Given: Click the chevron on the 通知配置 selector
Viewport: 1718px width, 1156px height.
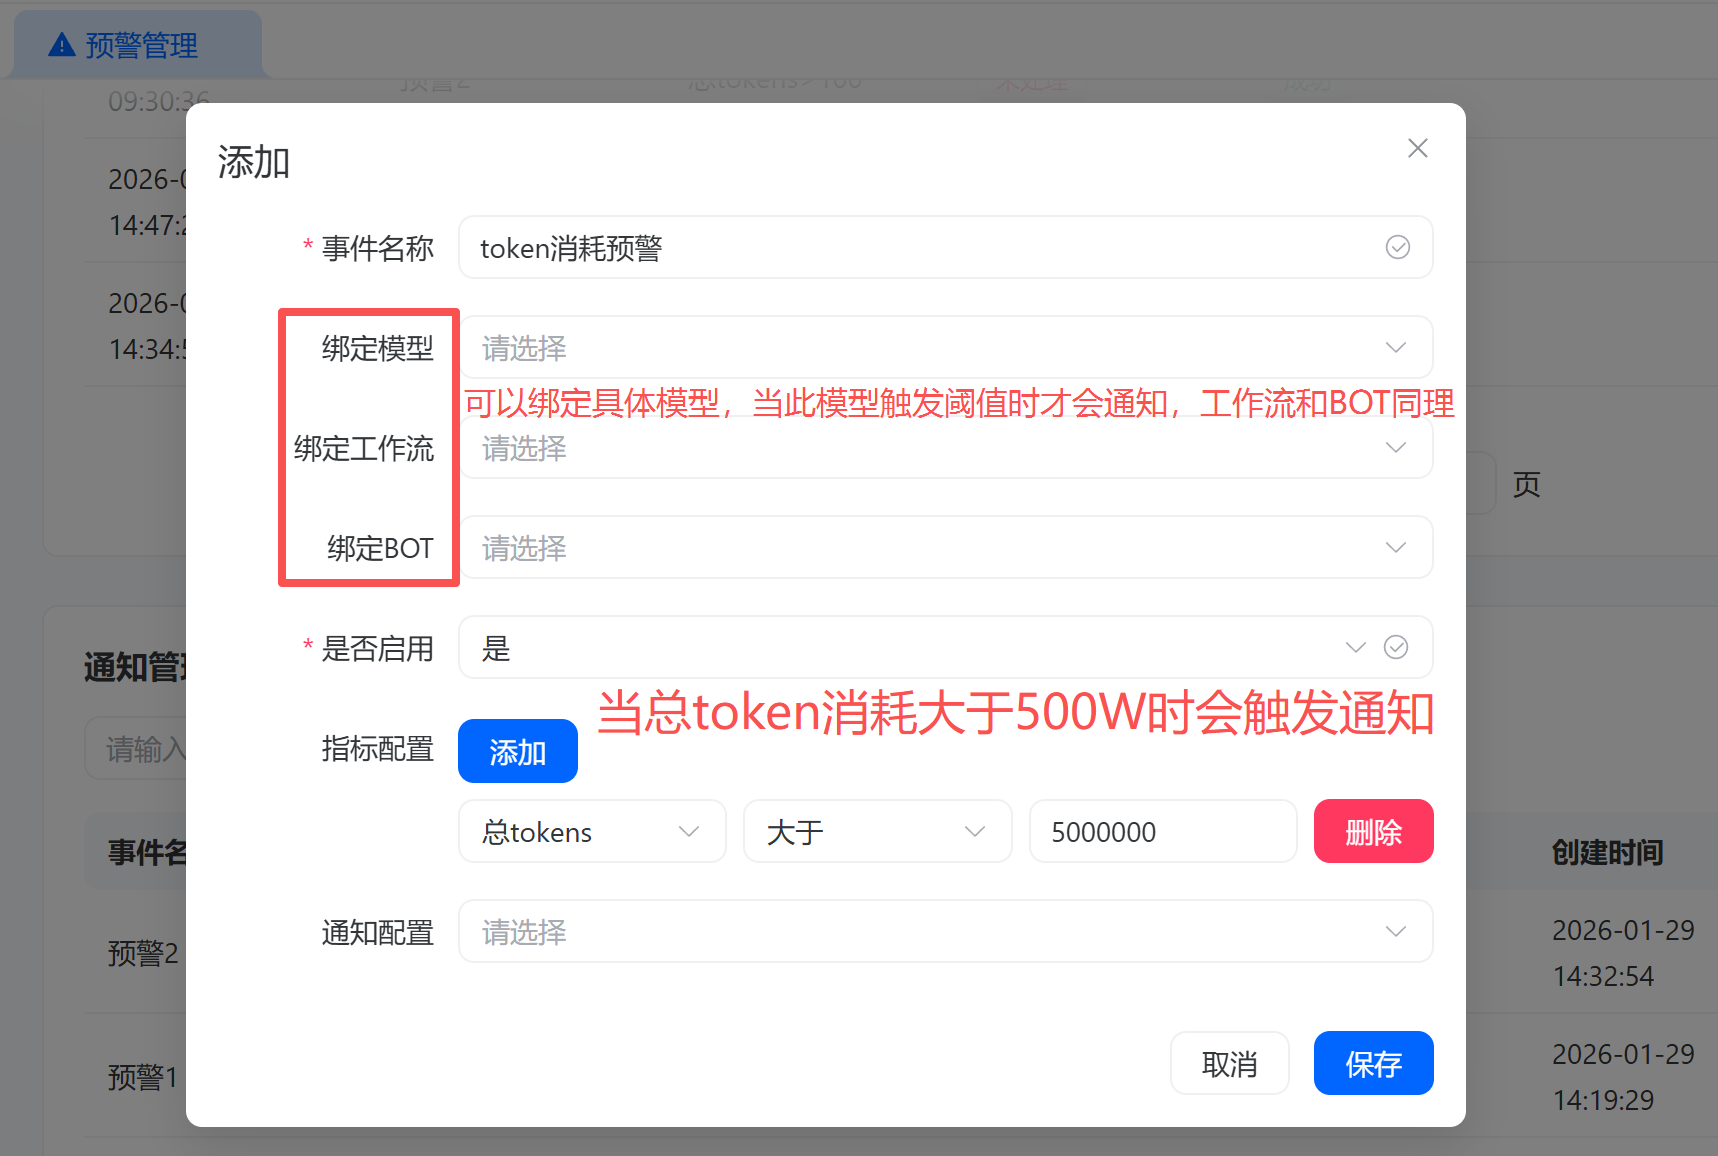Looking at the screenshot, I should click(x=1396, y=931).
